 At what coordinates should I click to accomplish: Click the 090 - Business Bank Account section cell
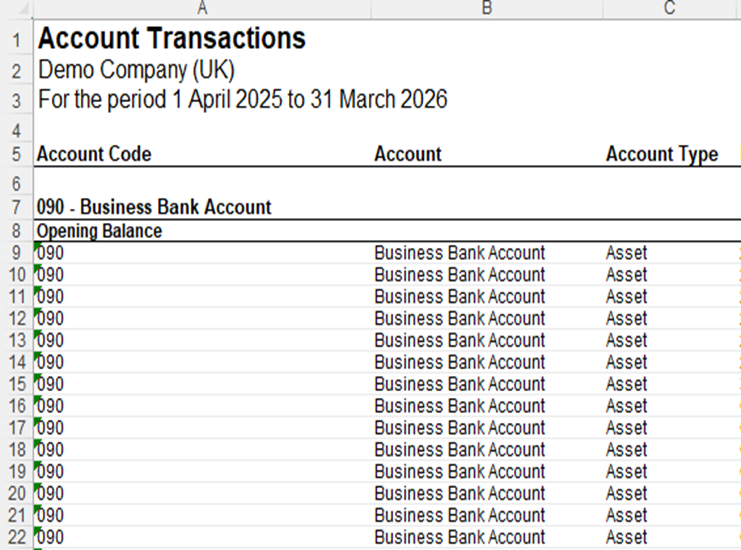pos(154,207)
